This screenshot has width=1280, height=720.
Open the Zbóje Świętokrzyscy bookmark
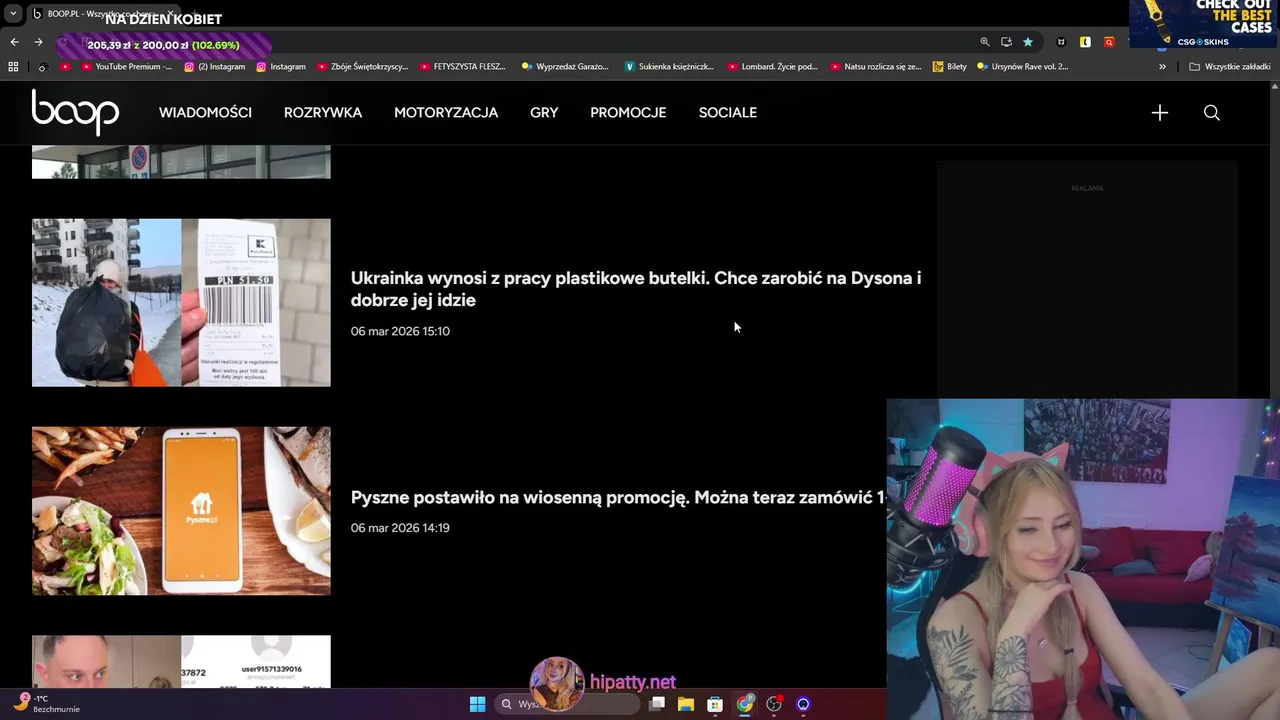coord(362,67)
